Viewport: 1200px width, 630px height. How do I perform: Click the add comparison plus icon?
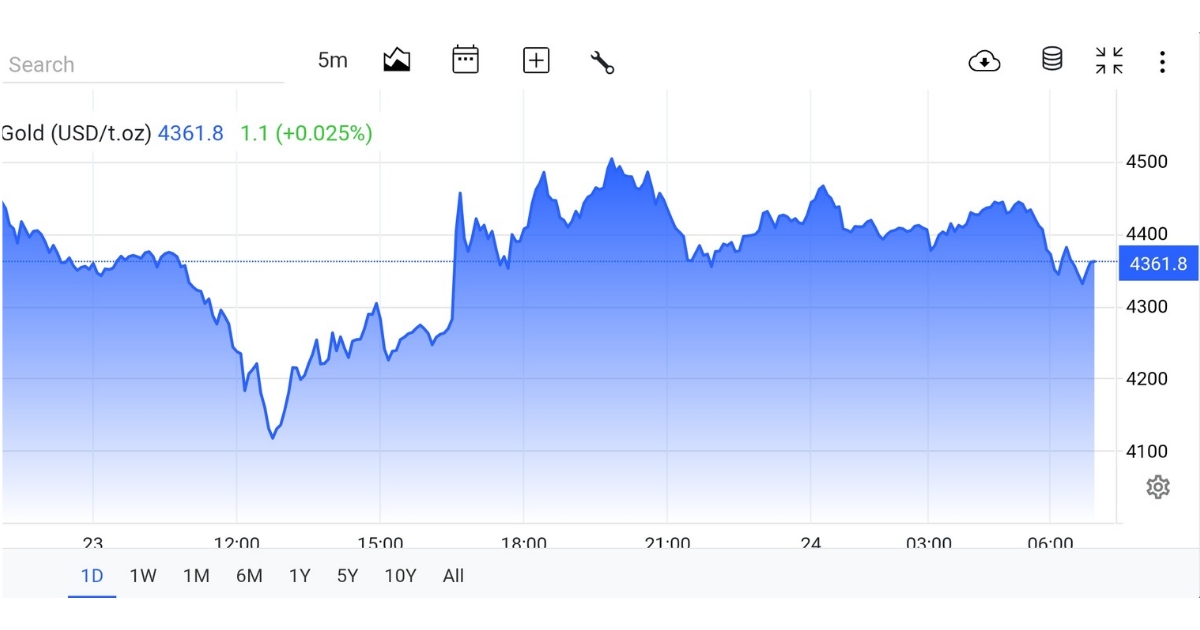[536, 61]
